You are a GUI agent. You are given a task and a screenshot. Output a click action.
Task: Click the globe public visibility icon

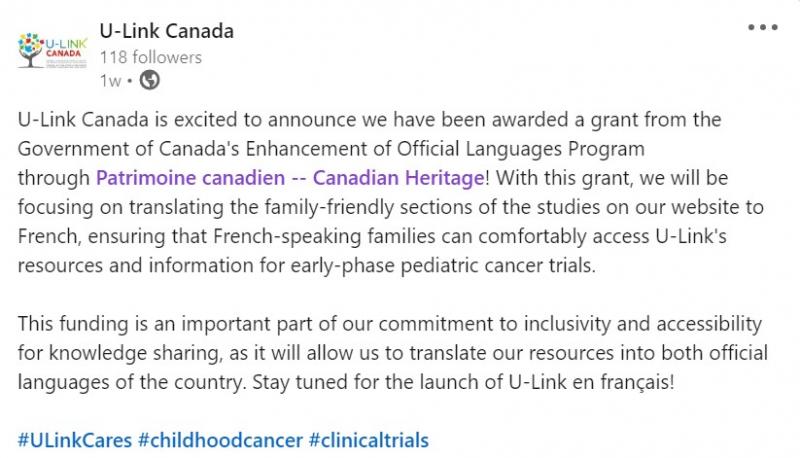coord(149,80)
